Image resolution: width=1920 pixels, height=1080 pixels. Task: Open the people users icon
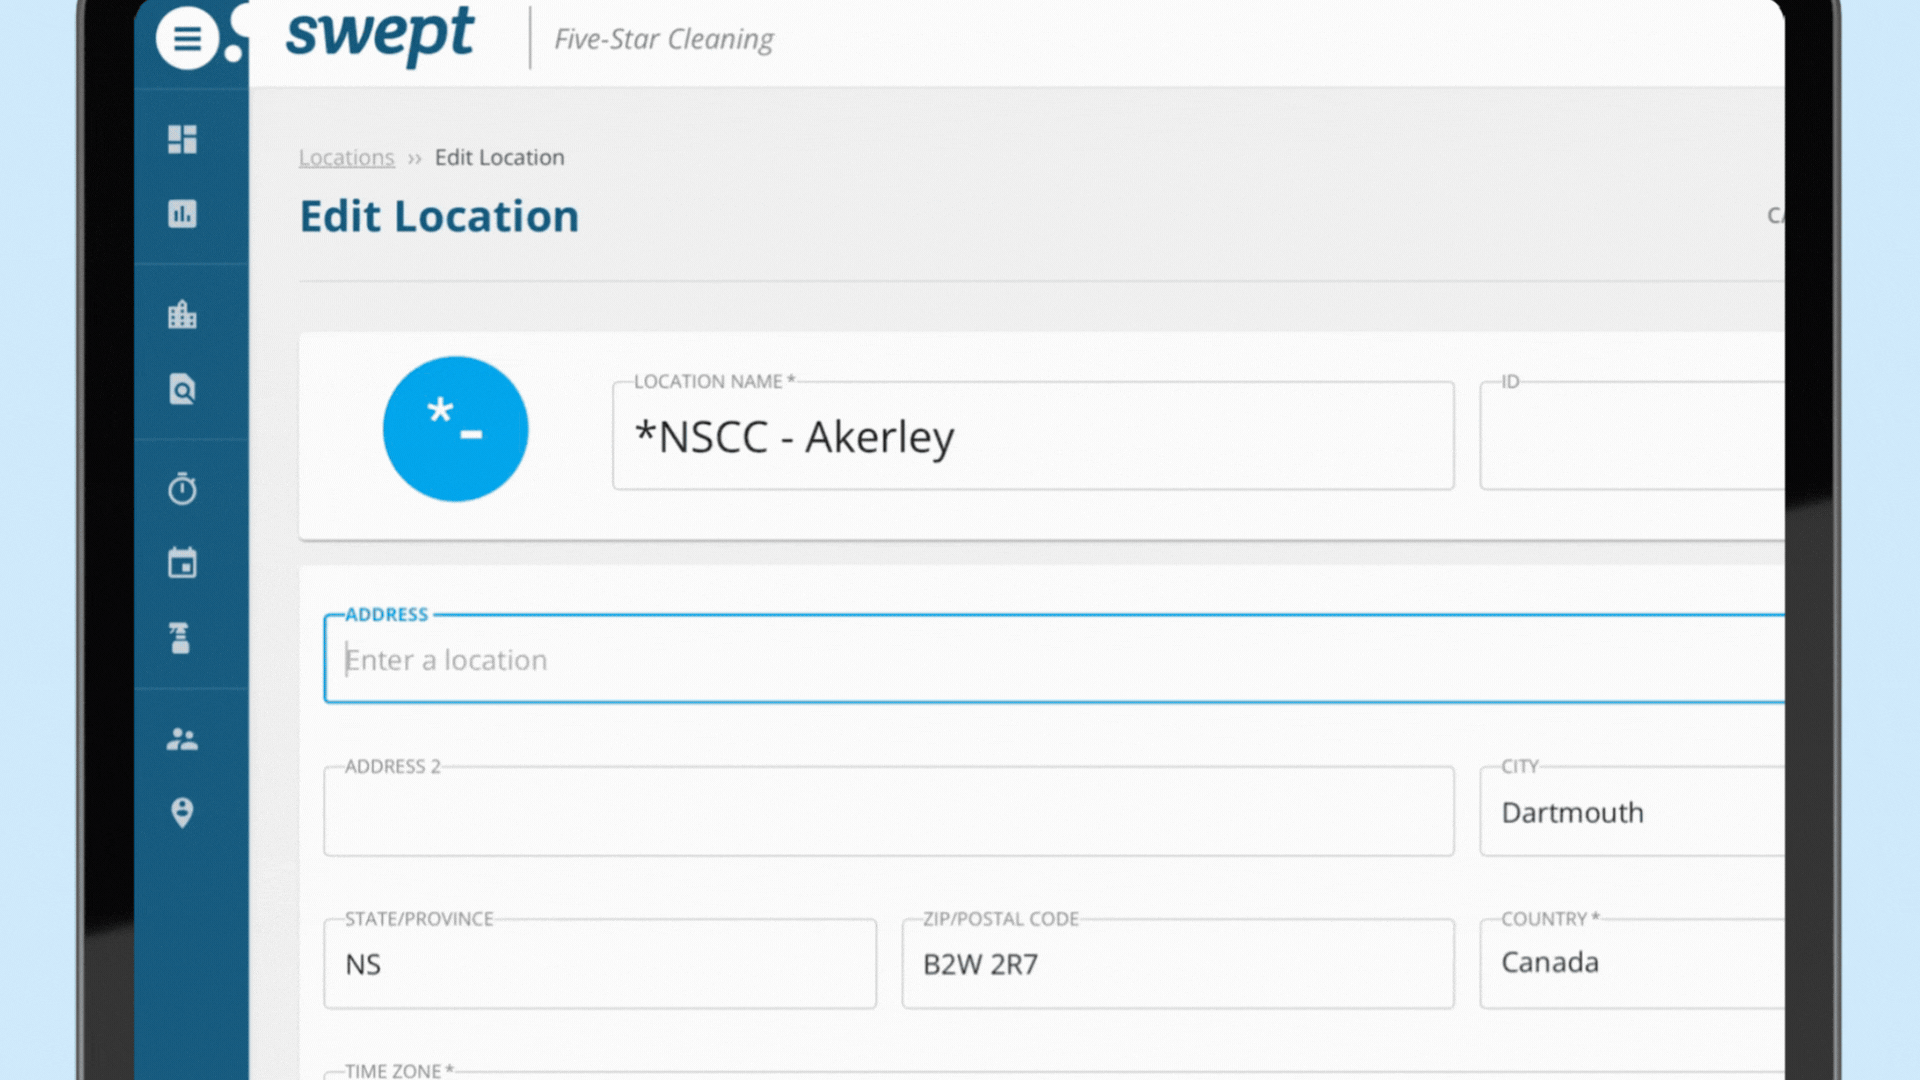[x=182, y=739]
